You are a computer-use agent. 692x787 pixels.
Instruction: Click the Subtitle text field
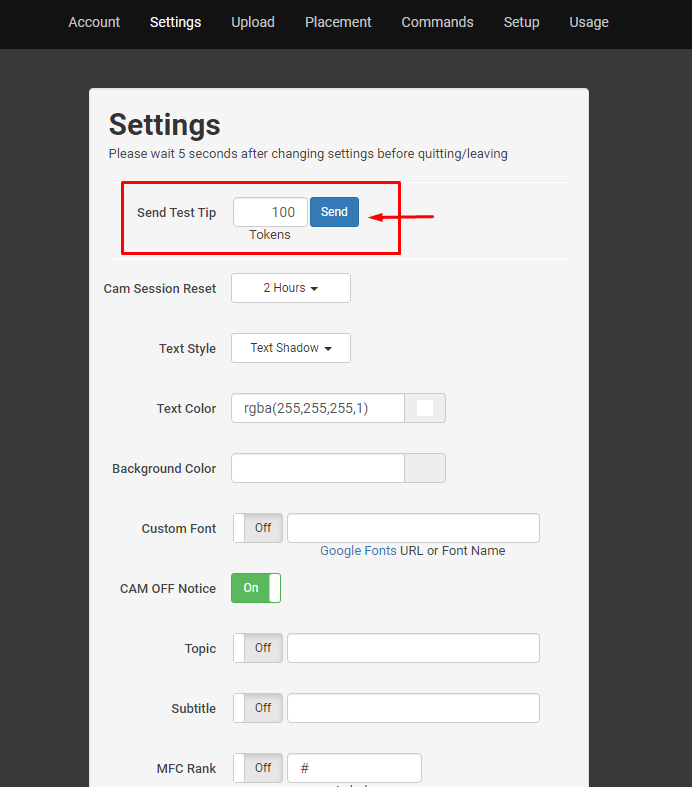(413, 708)
